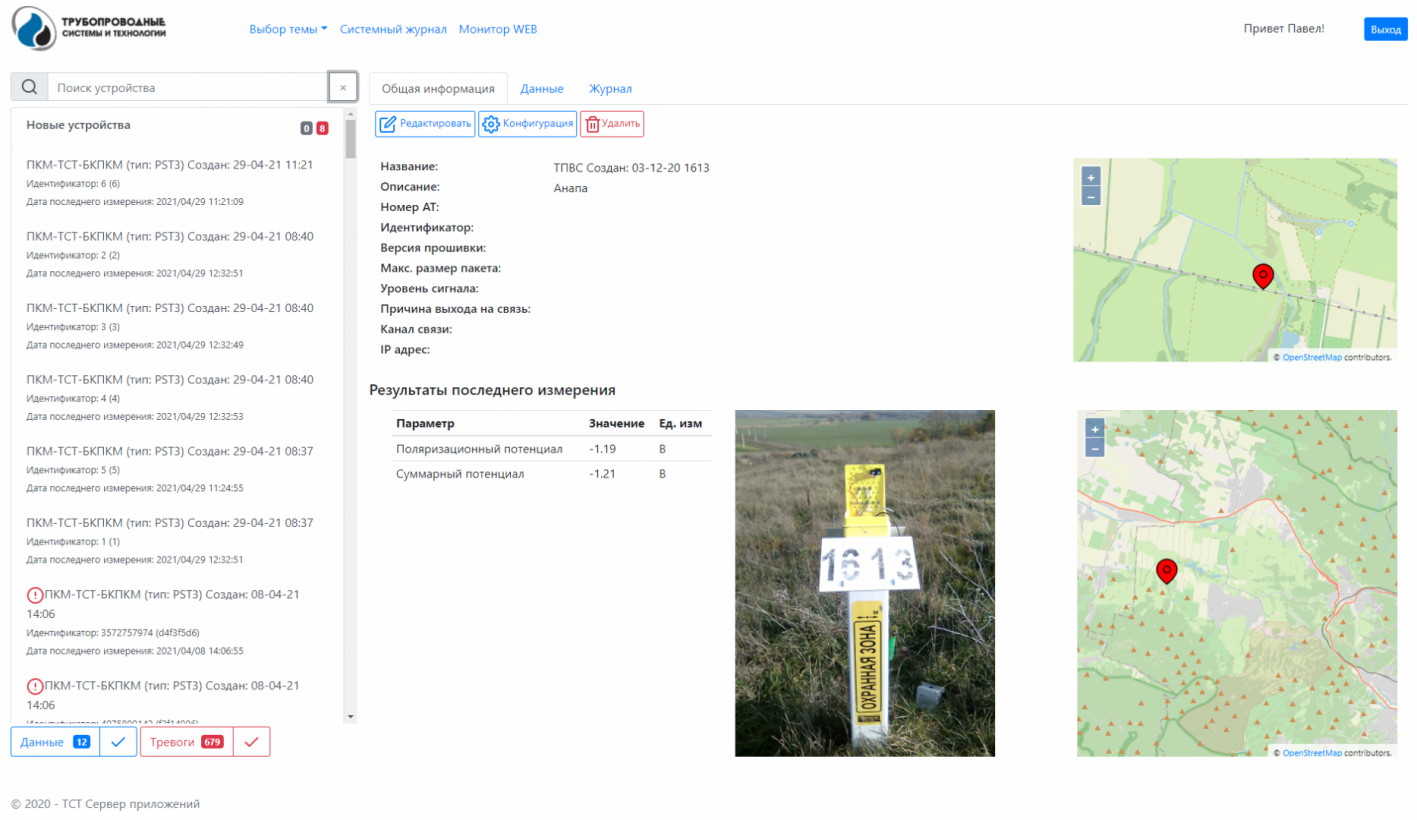Open Системный журнал from the navbar

[x=393, y=29]
